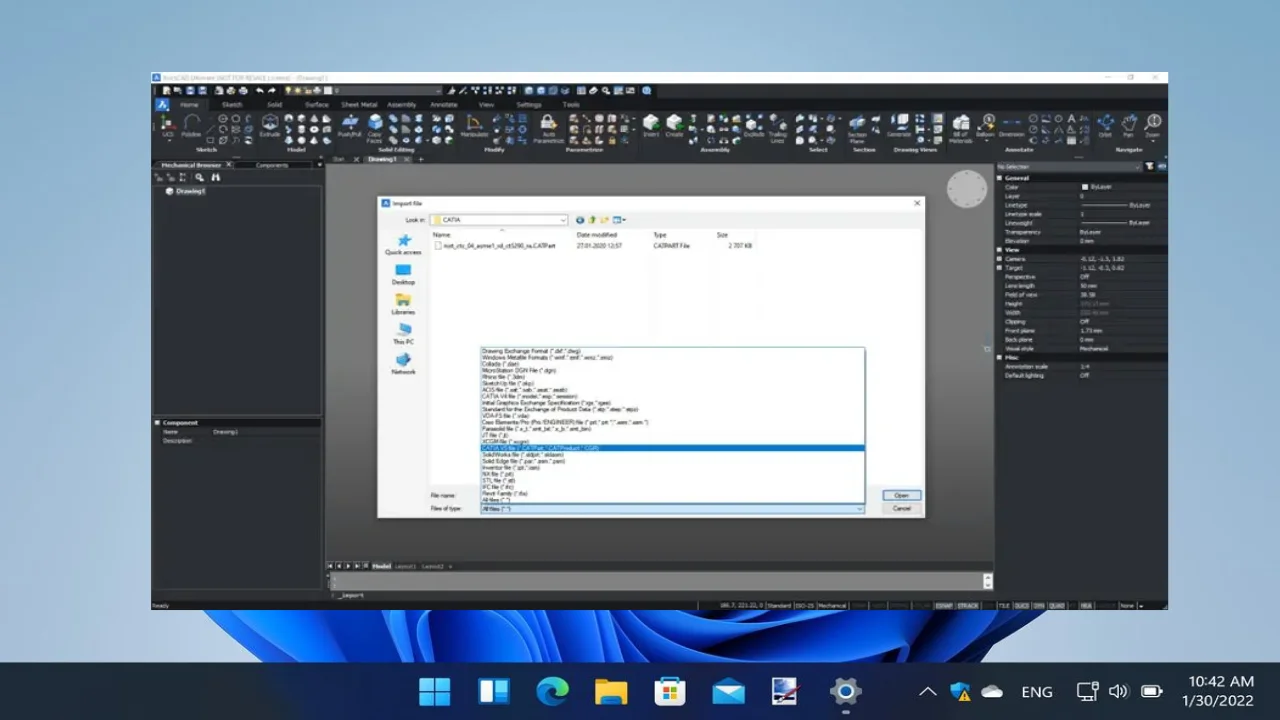The height and width of the screenshot is (720, 1280).
Task: Select the Dimension tool
Action: click(x=1011, y=126)
